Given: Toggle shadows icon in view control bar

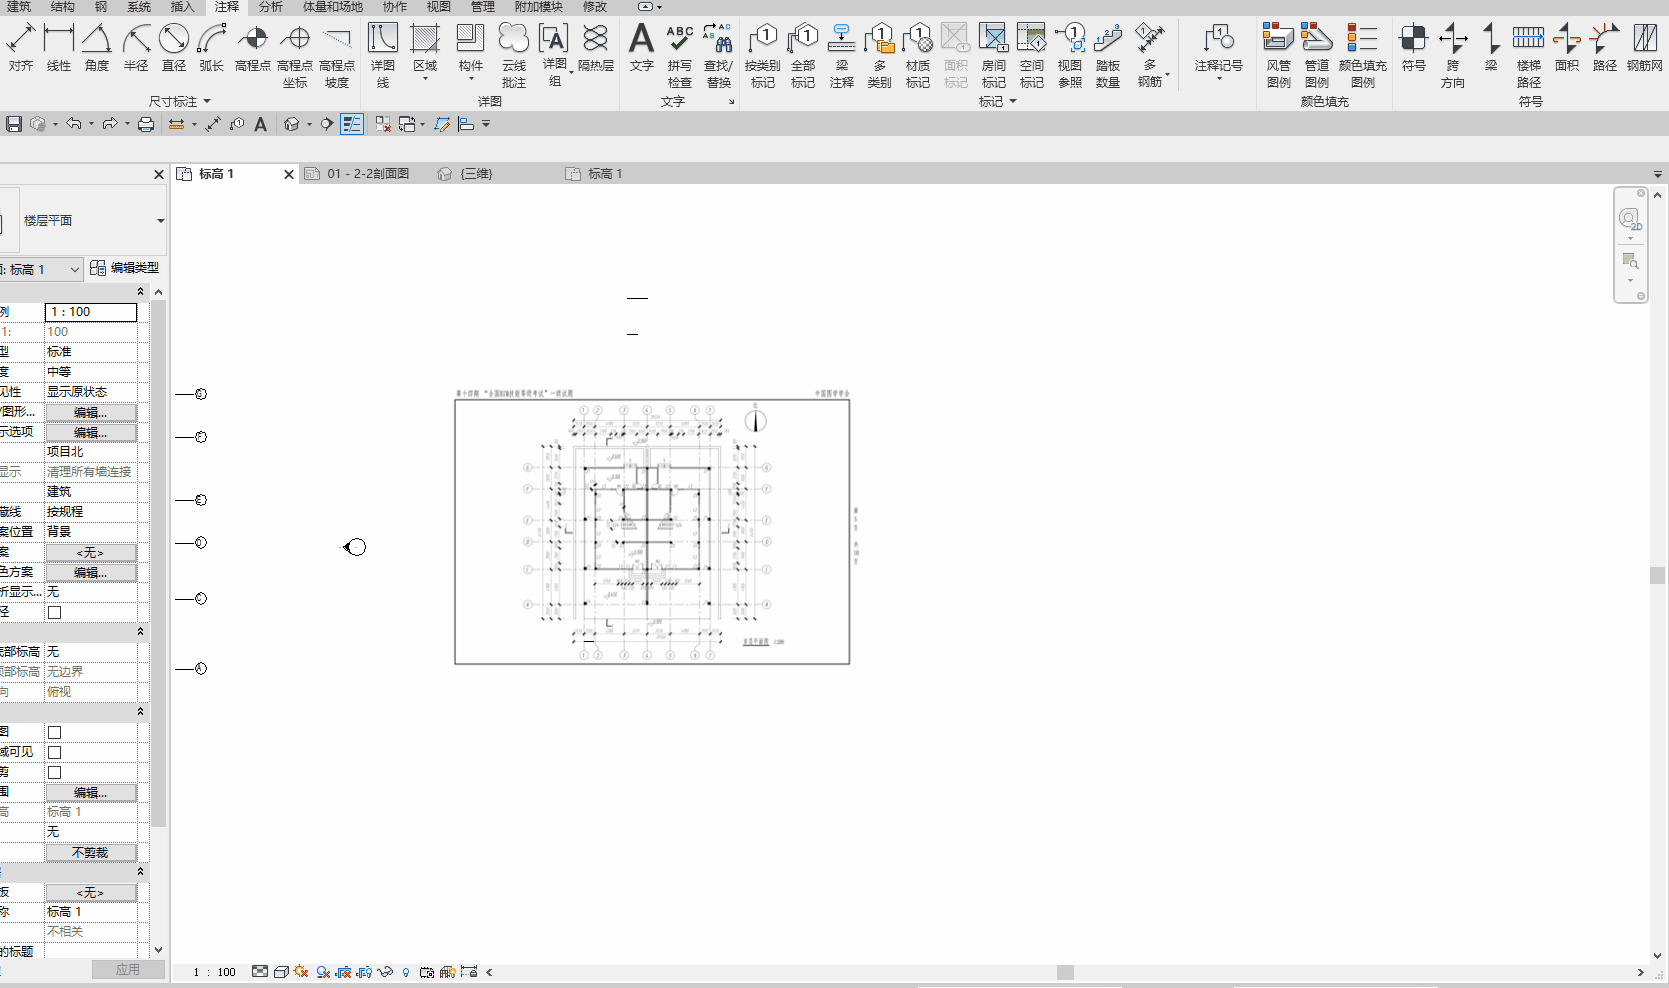Looking at the screenshot, I should tap(323, 972).
